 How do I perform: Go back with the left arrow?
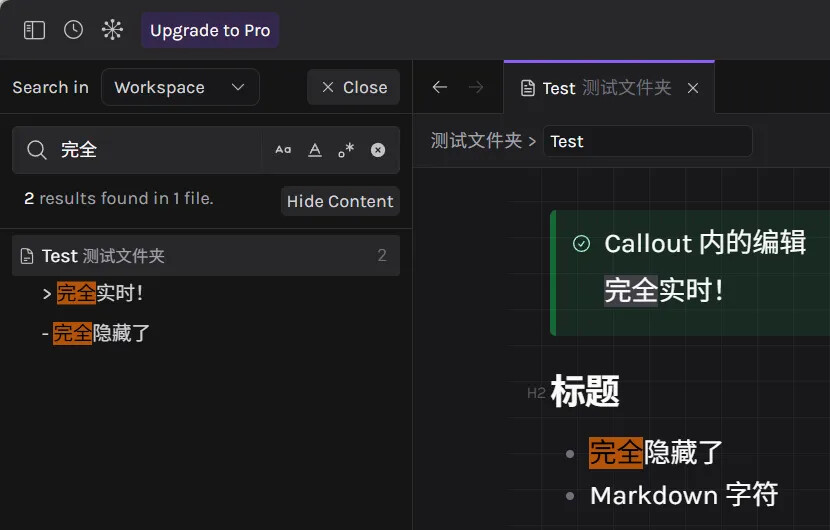[439, 88]
